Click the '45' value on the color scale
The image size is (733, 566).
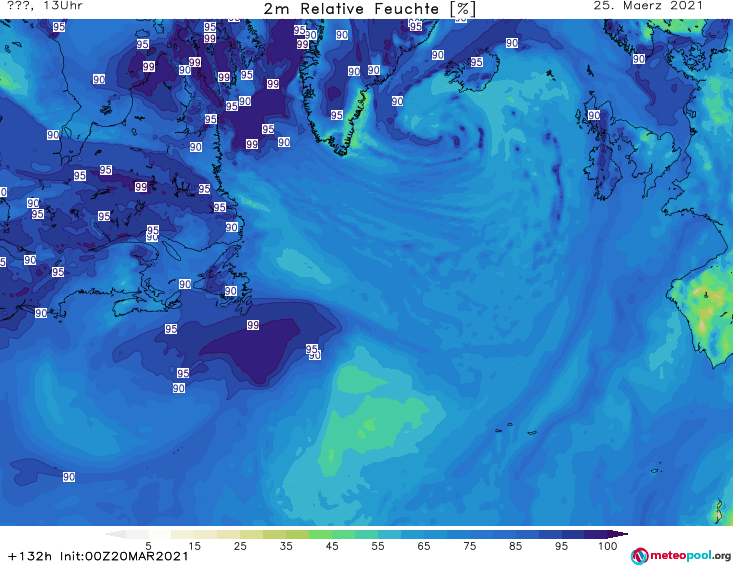pyautogui.click(x=332, y=546)
